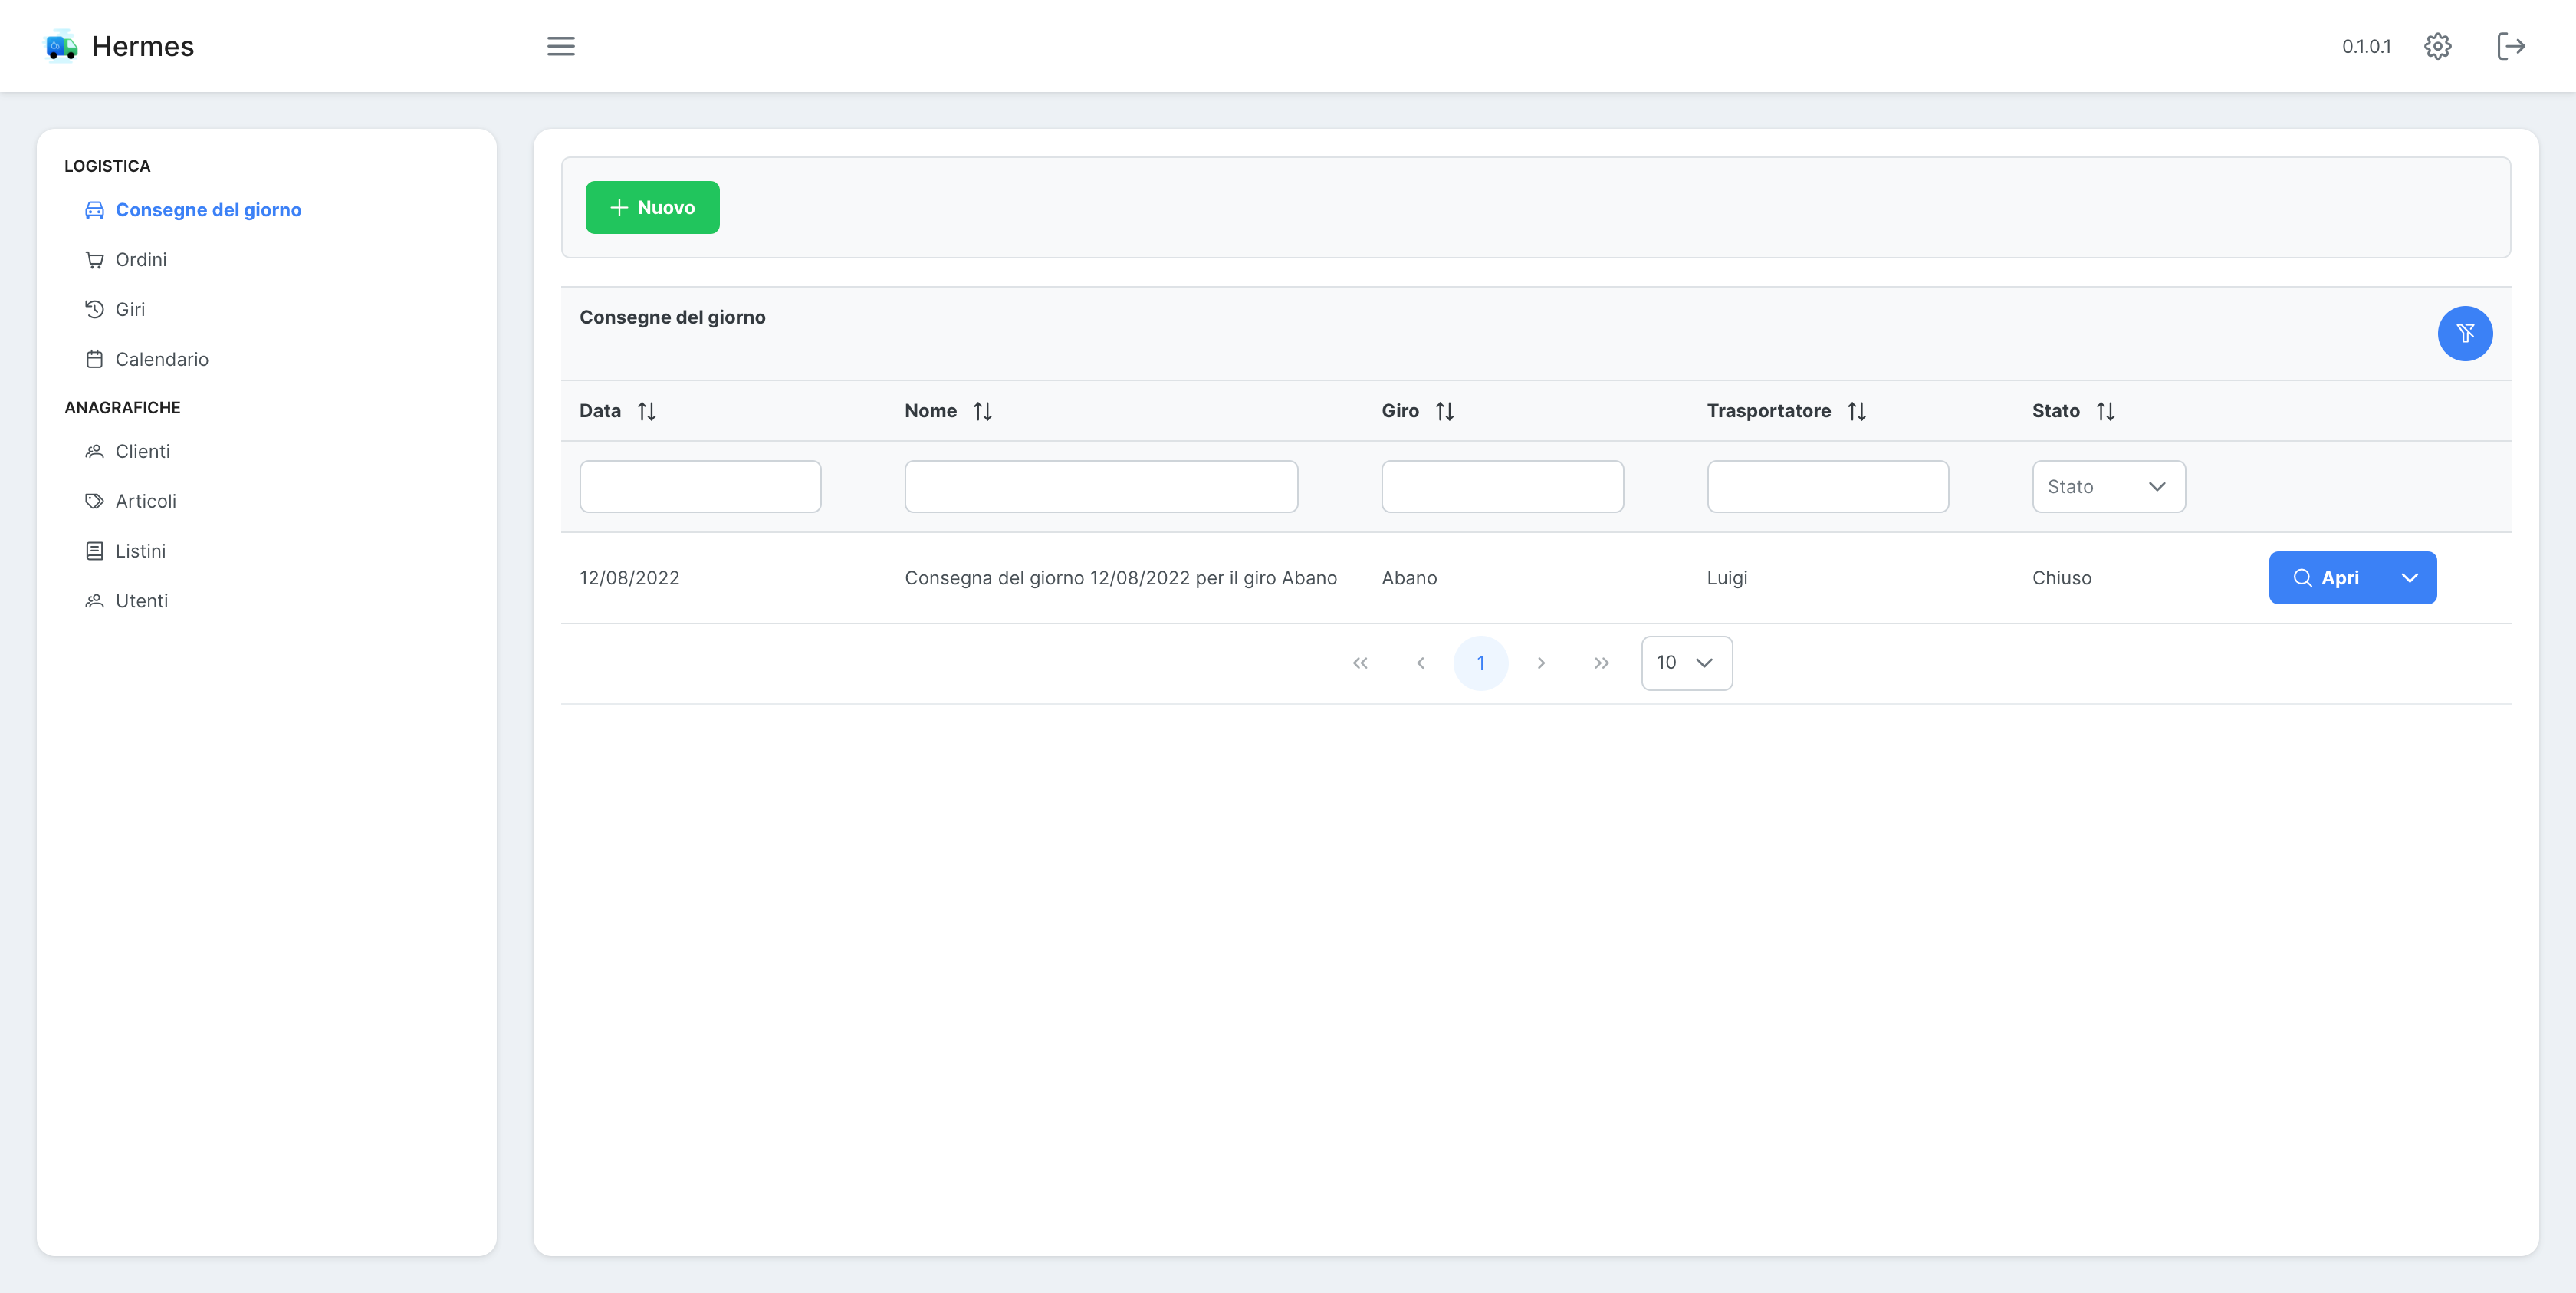Image resolution: width=2576 pixels, height=1293 pixels.
Task: Sort by the Stato column arrows
Action: tap(2105, 411)
